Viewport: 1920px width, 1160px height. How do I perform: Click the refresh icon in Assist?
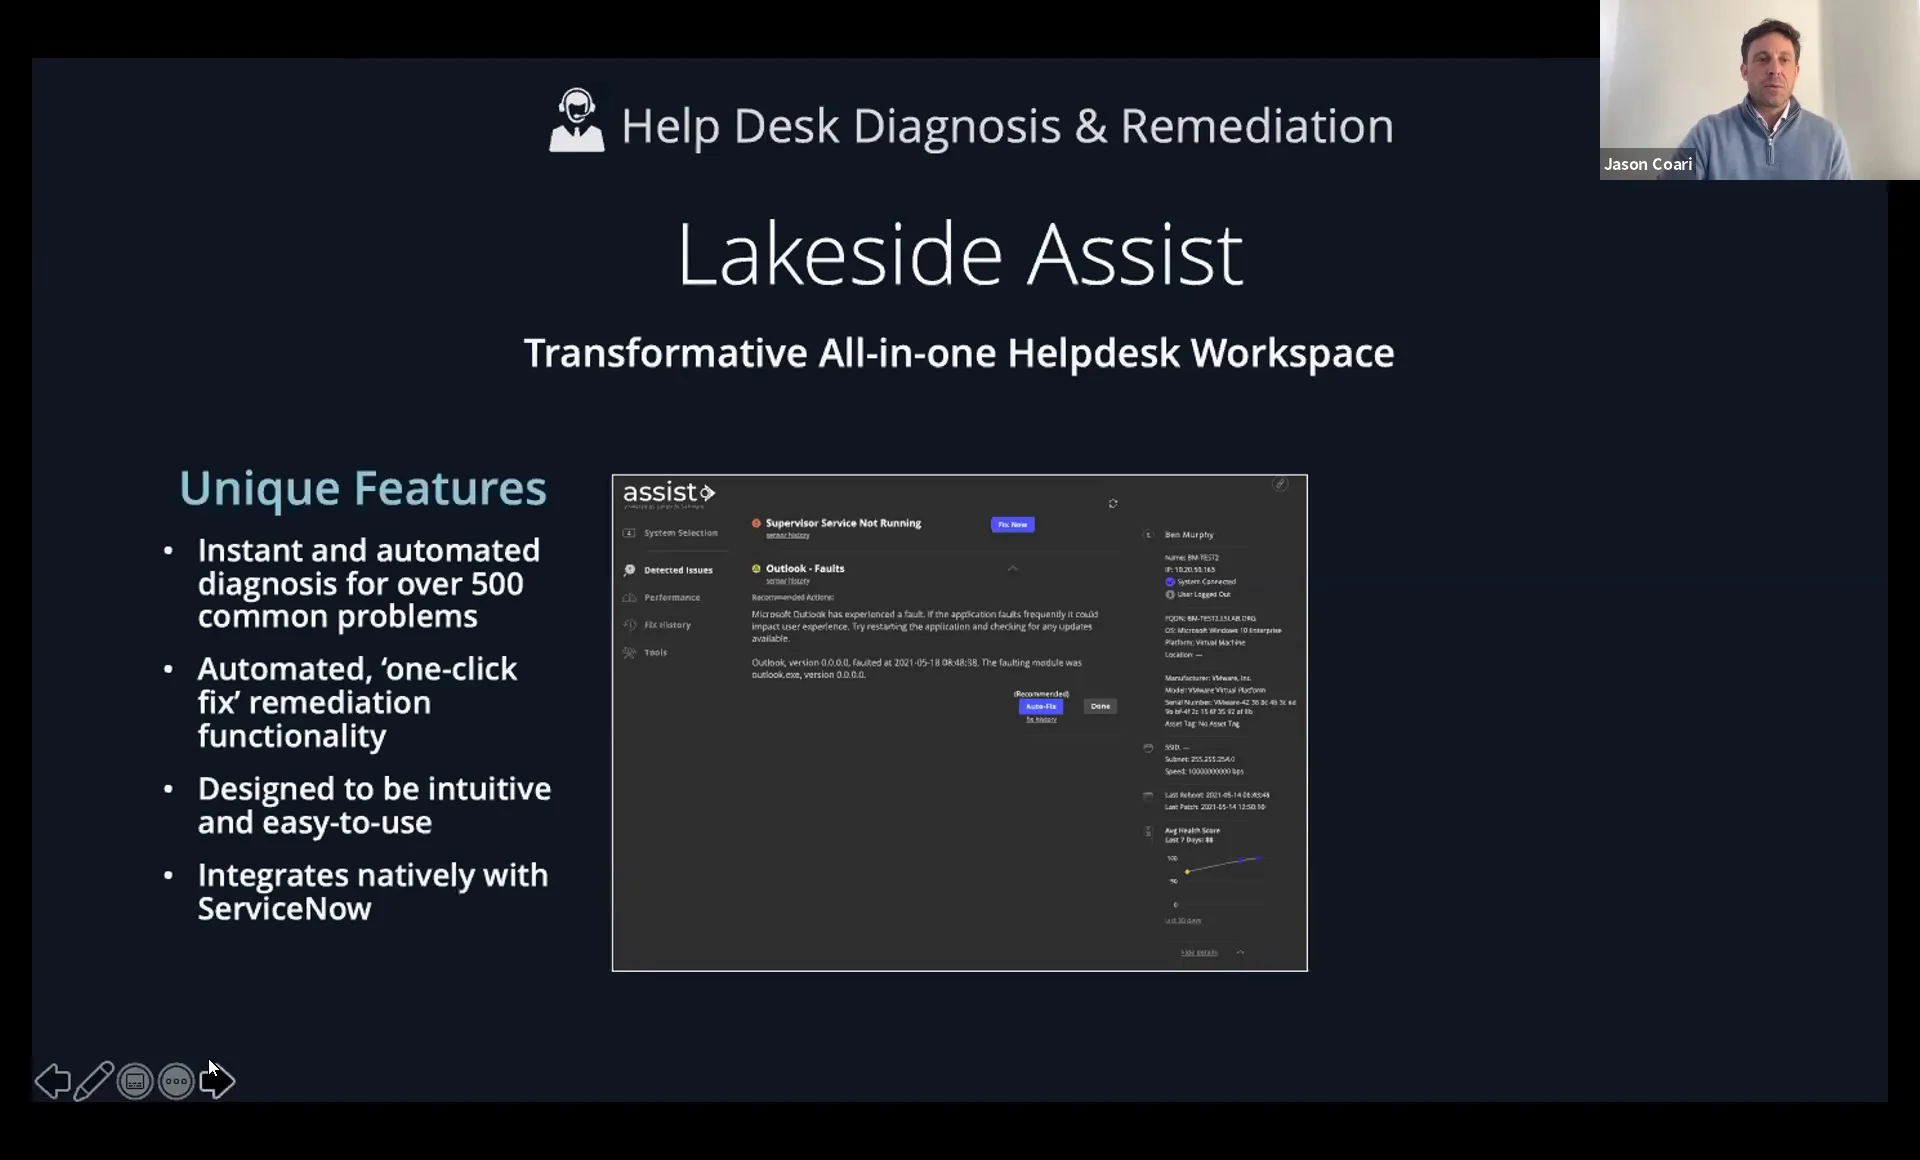(1113, 504)
